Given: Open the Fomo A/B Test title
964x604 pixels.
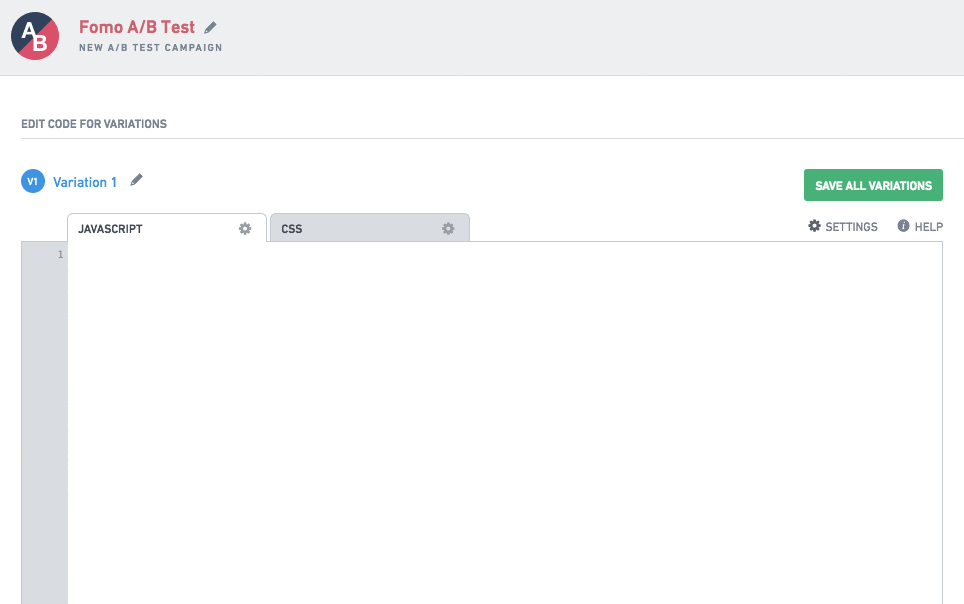Looking at the screenshot, I should pos(136,27).
